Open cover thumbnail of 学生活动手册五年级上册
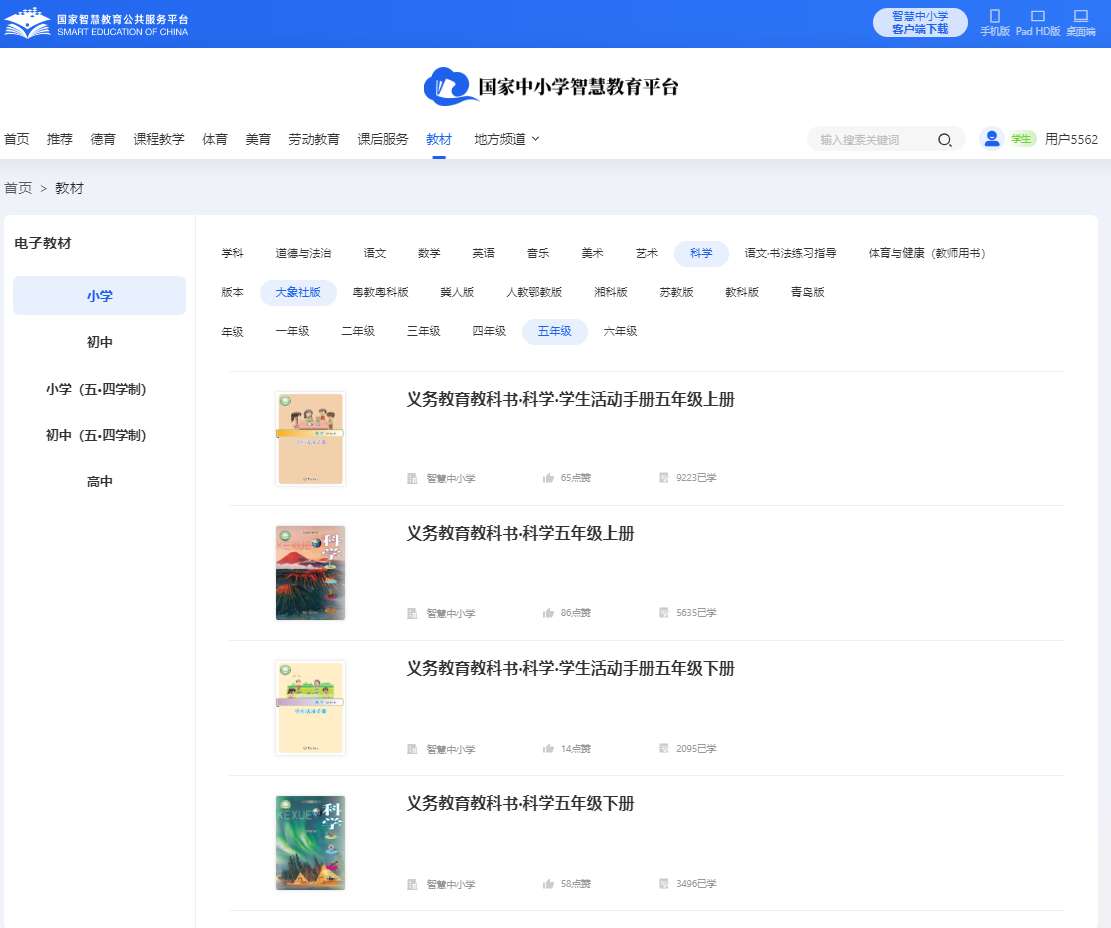 310,438
